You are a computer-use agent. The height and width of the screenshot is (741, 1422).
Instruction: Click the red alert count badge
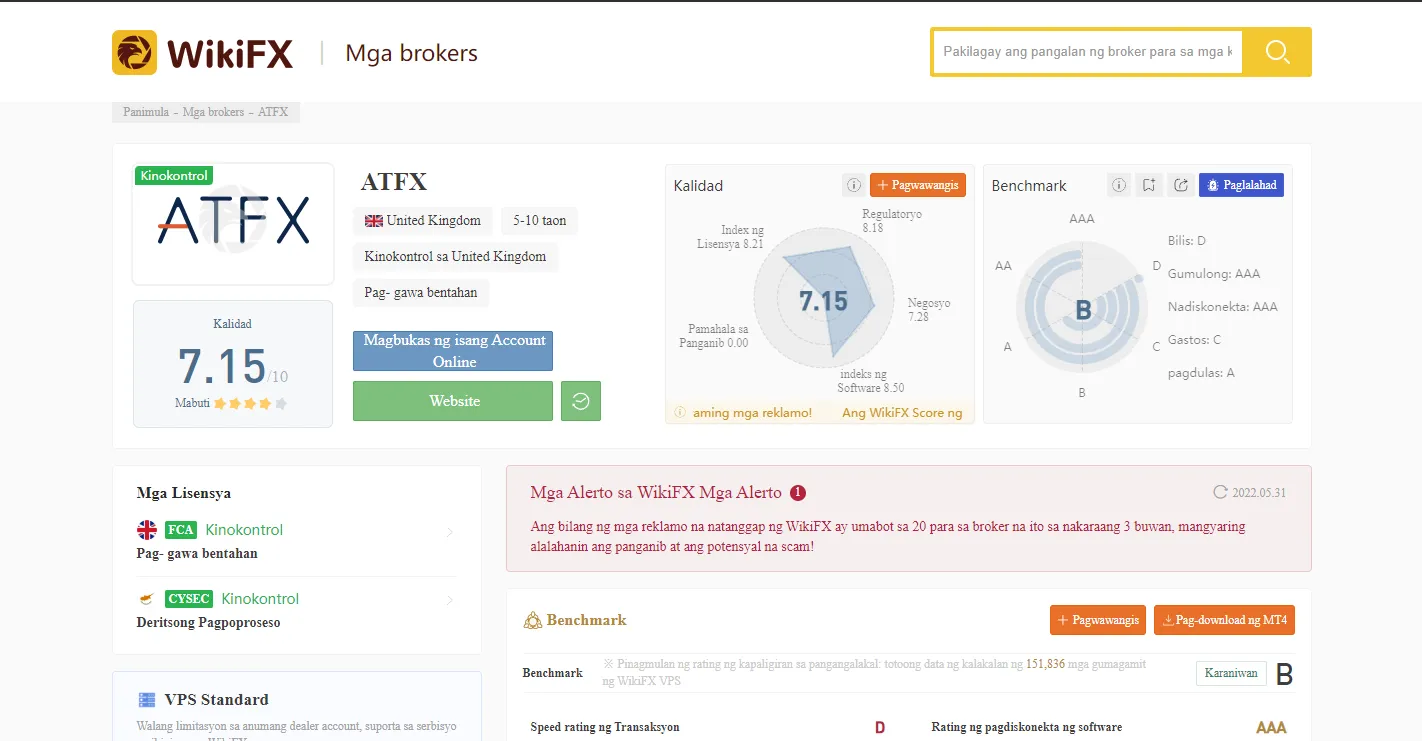(x=798, y=493)
